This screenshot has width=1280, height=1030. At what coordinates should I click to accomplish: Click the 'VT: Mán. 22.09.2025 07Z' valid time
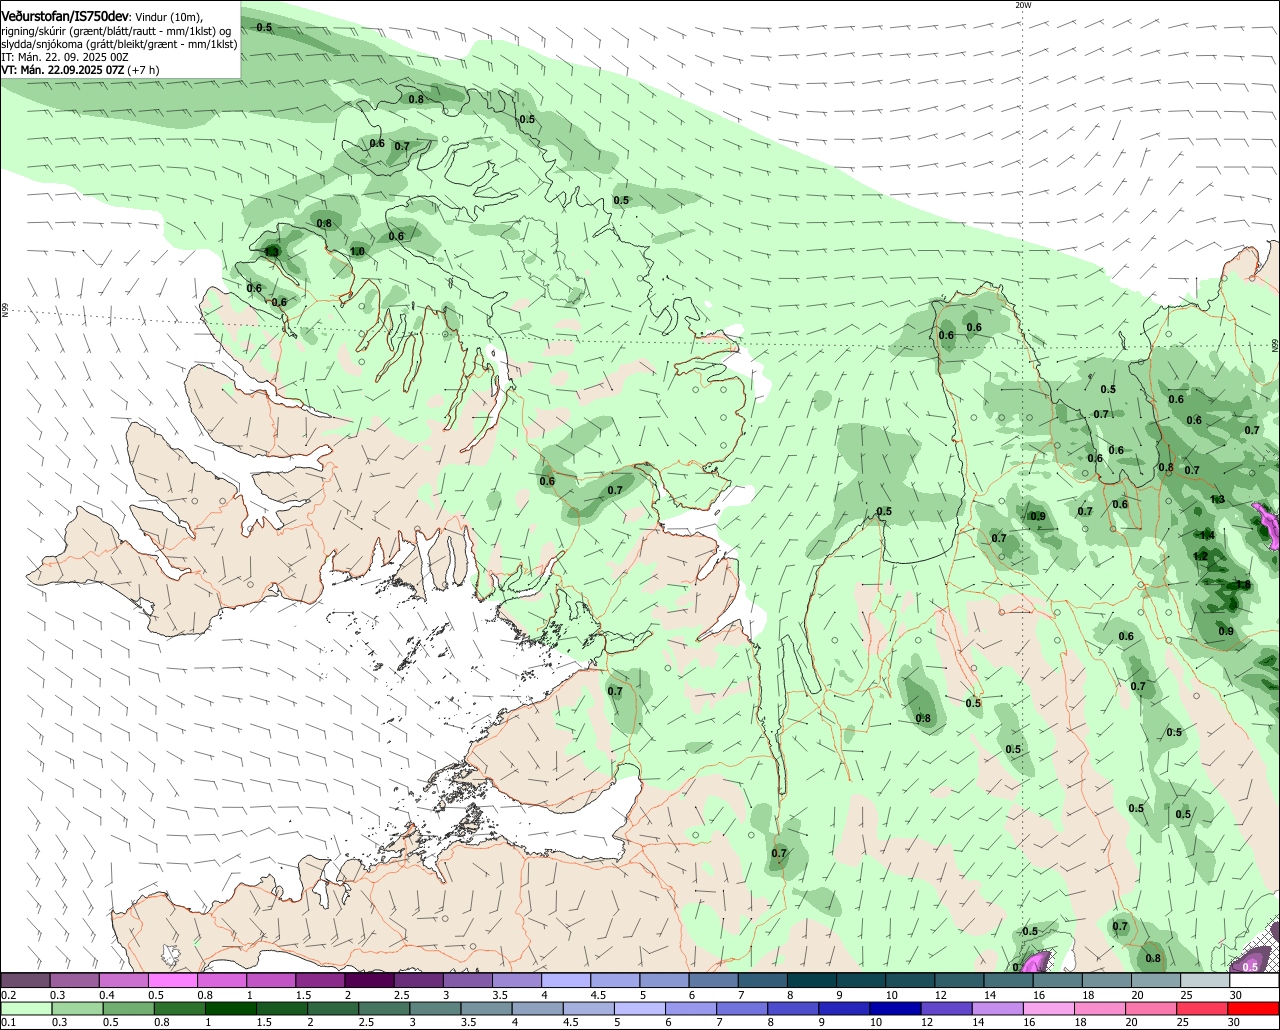tap(62, 70)
